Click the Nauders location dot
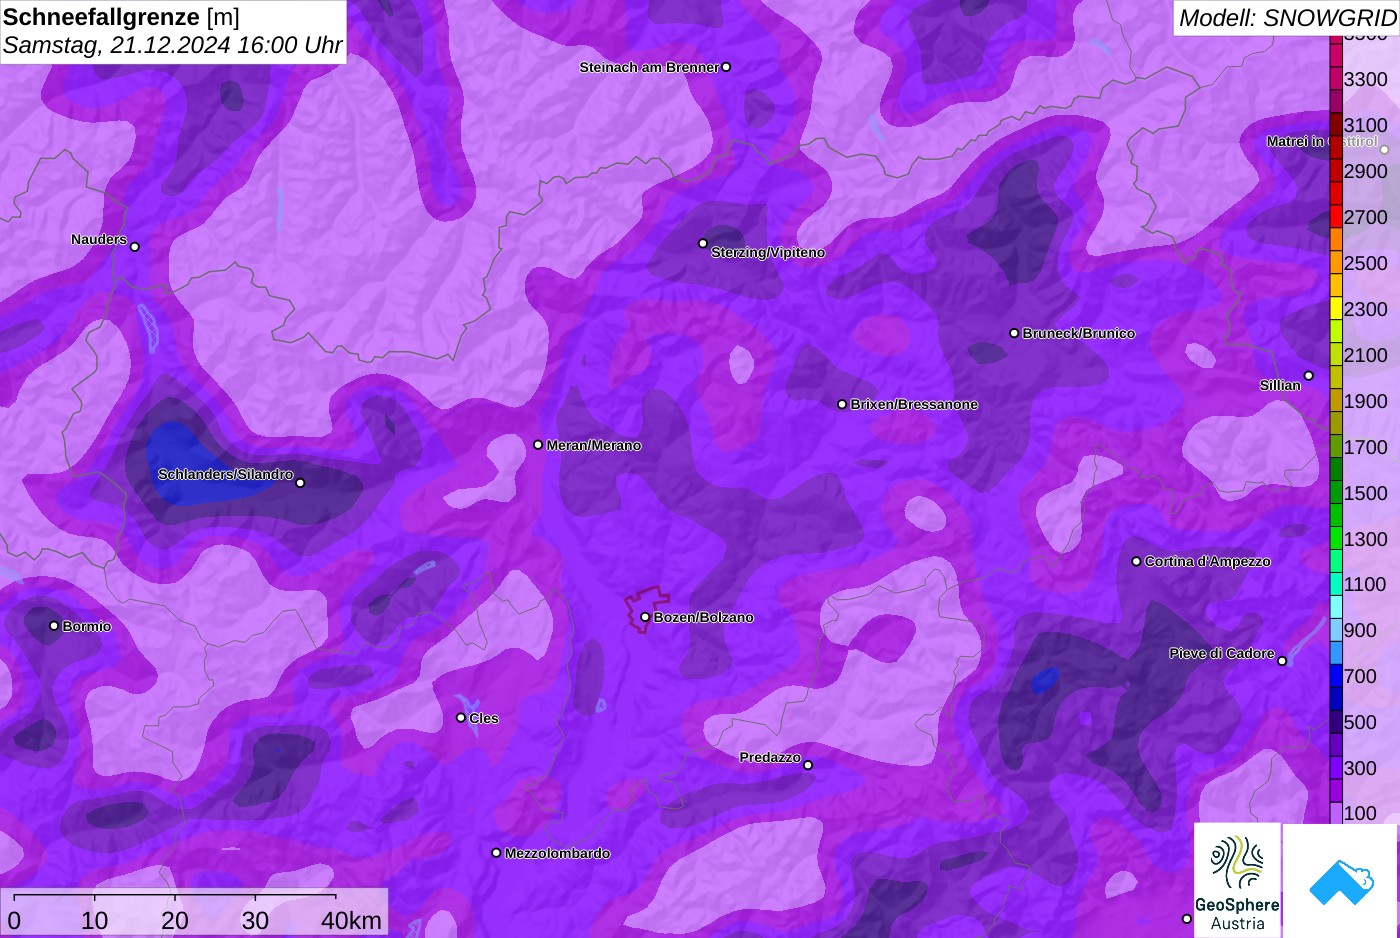Viewport: 1400px width, 938px height. [135, 247]
